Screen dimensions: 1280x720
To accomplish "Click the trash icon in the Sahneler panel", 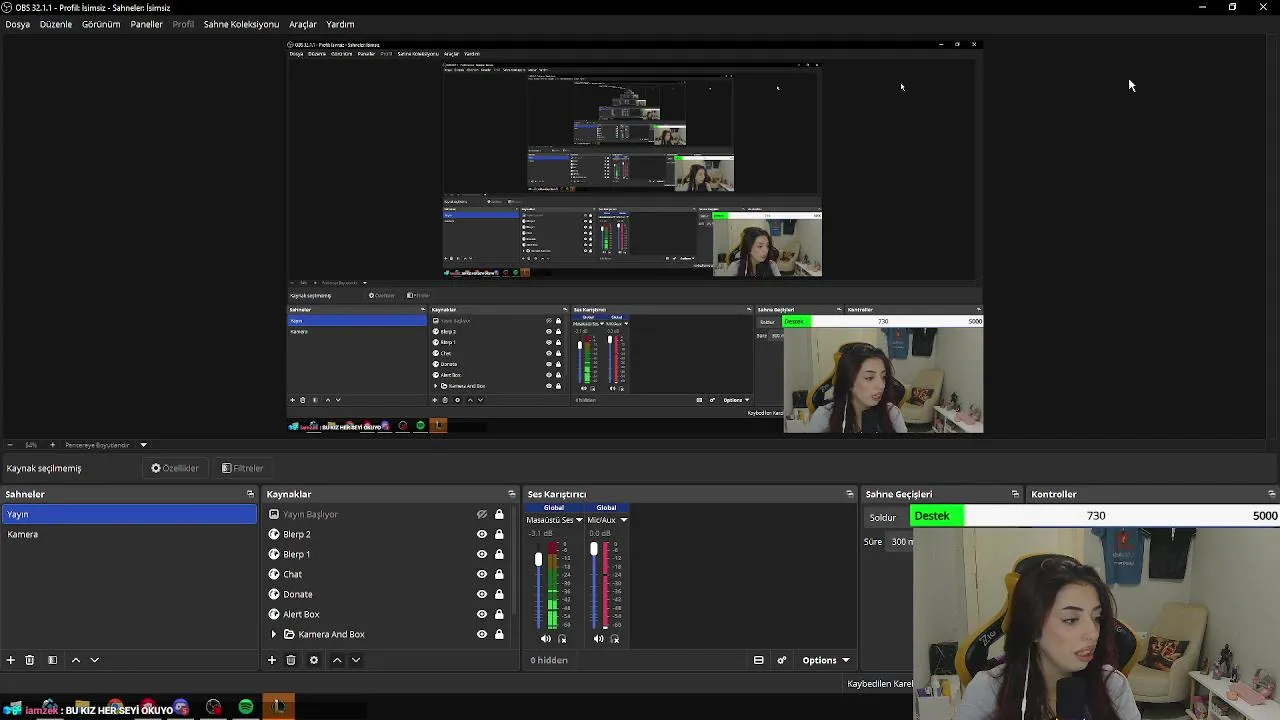I will 29,660.
